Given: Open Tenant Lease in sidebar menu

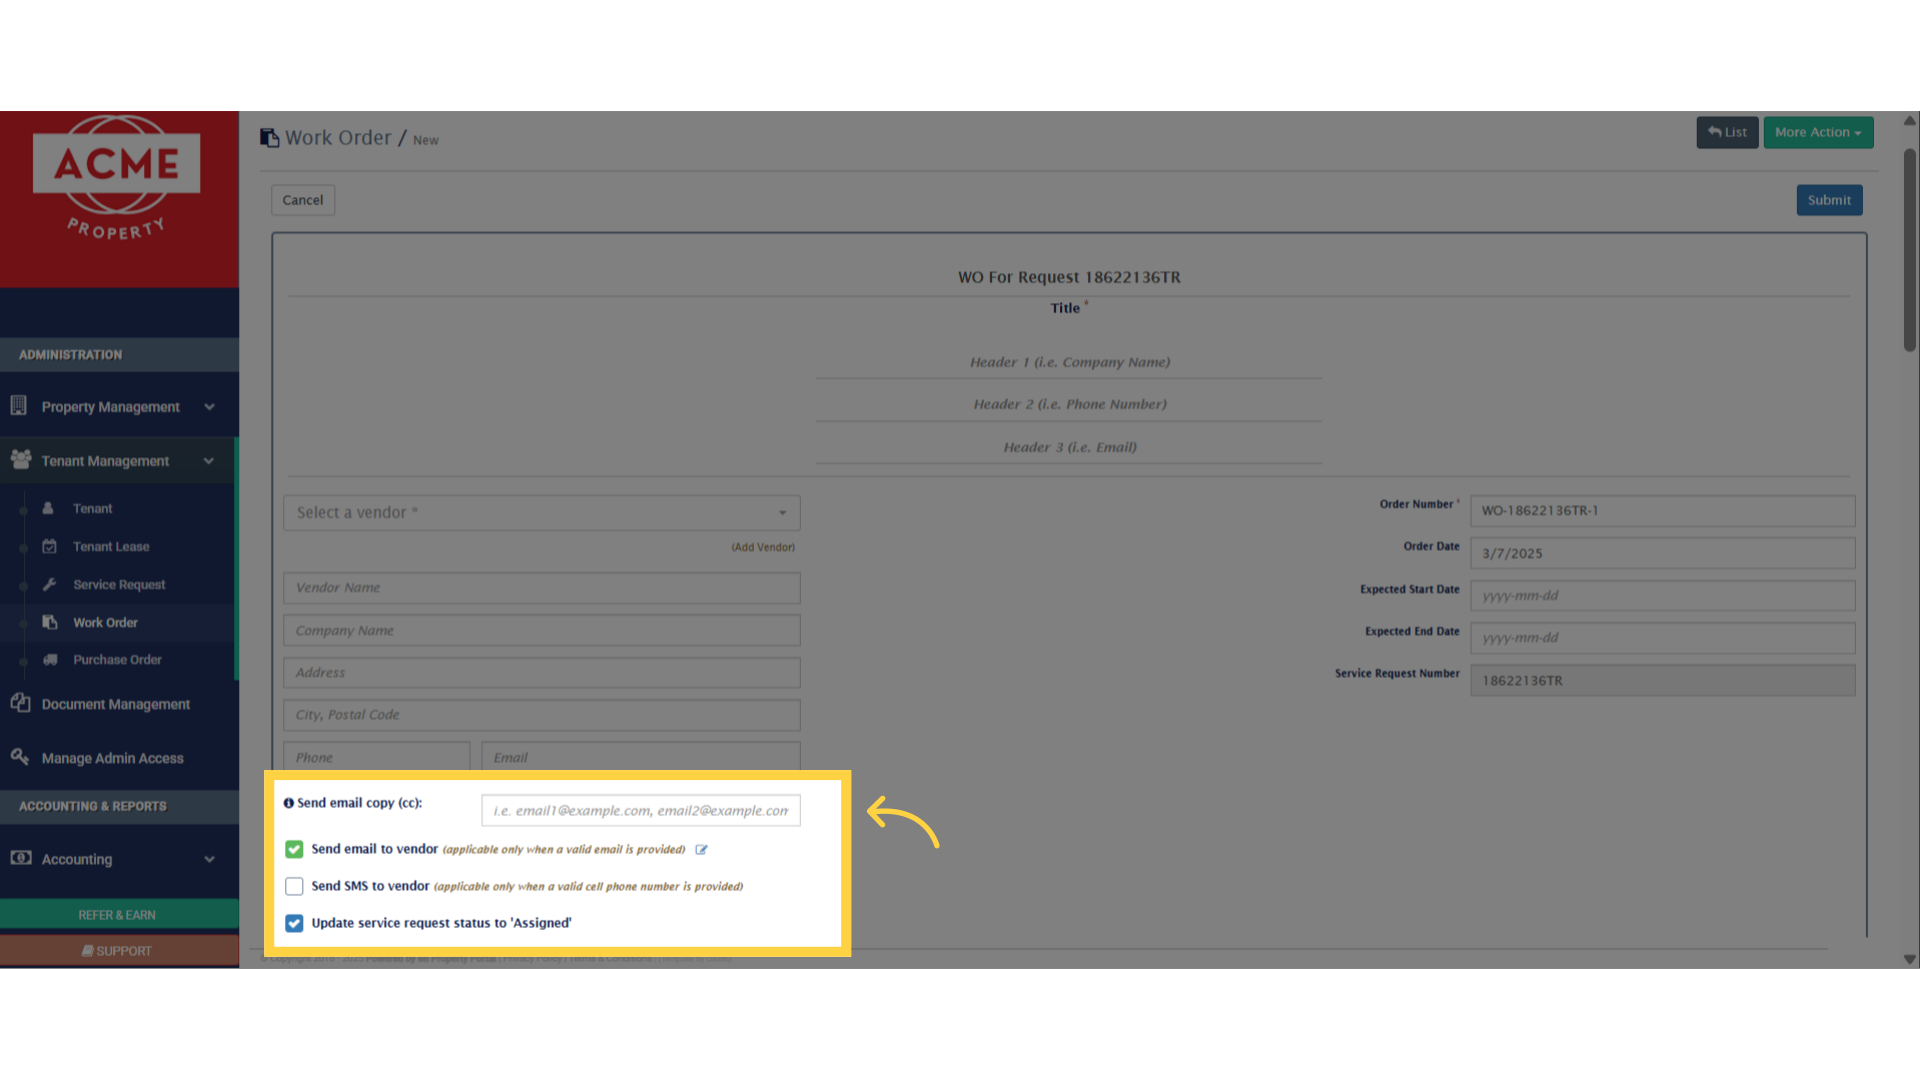Looking at the screenshot, I should click(111, 547).
